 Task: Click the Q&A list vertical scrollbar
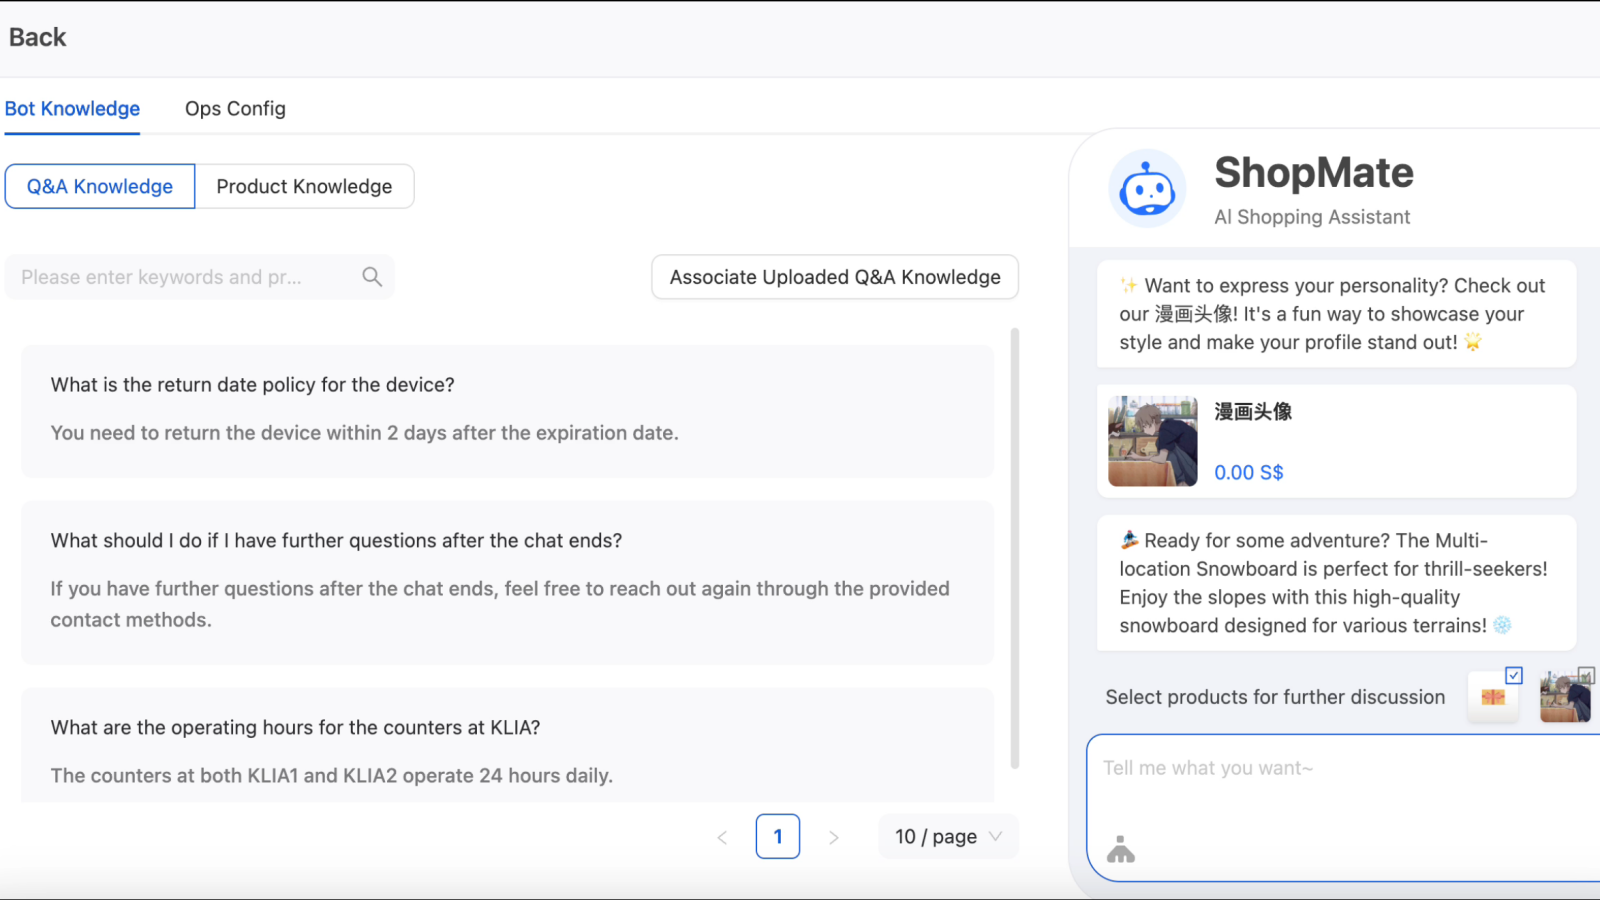pos(1014,548)
